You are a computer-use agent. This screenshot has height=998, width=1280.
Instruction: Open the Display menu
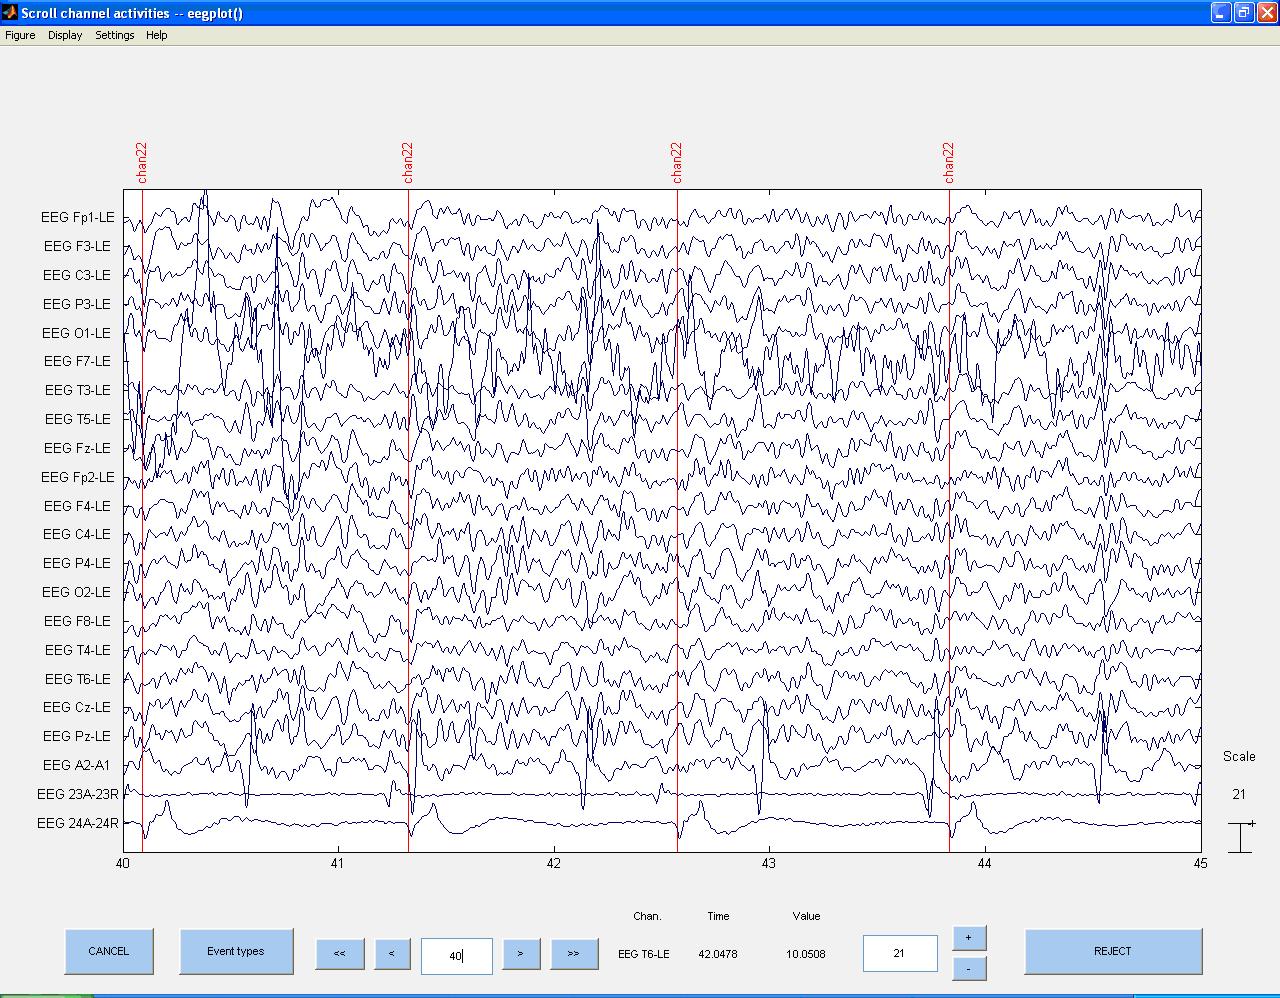click(x=65, y=35)
